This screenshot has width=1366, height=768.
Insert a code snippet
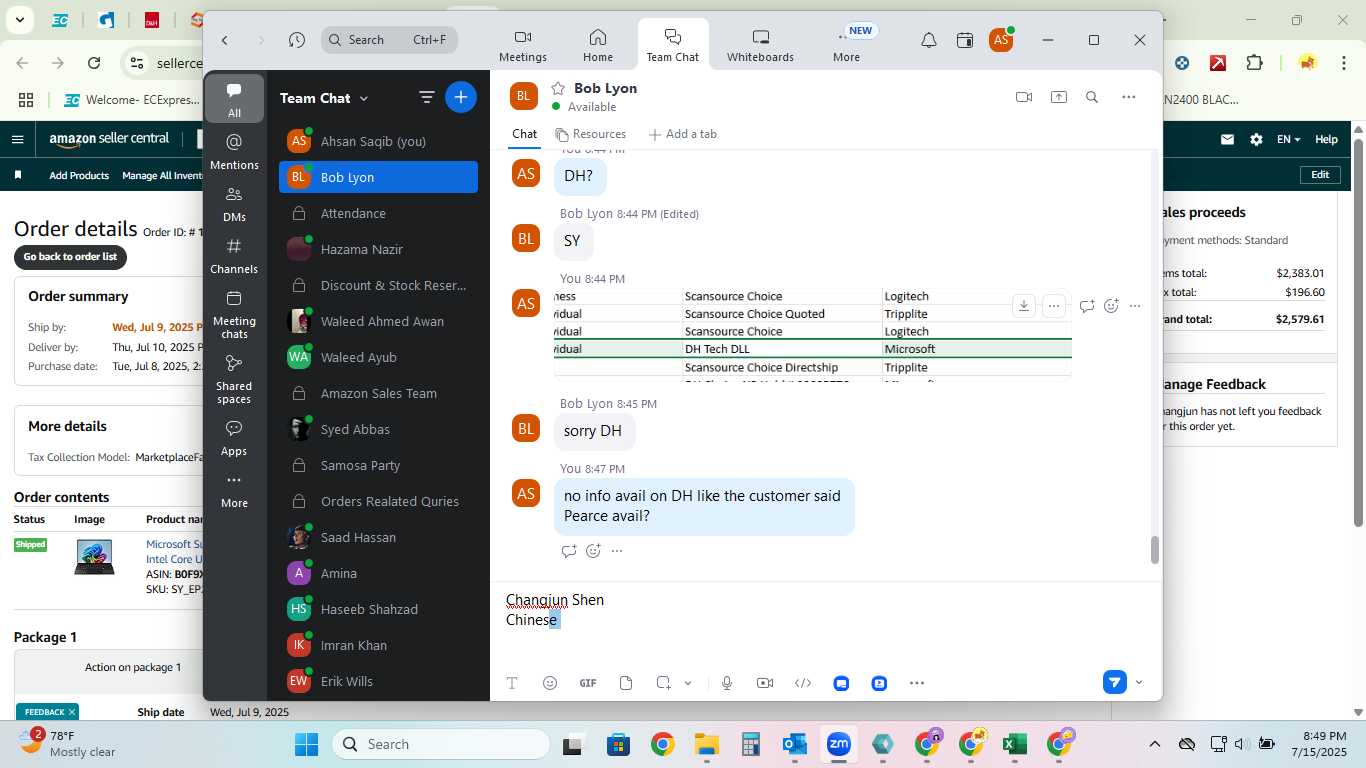point(803,683)
